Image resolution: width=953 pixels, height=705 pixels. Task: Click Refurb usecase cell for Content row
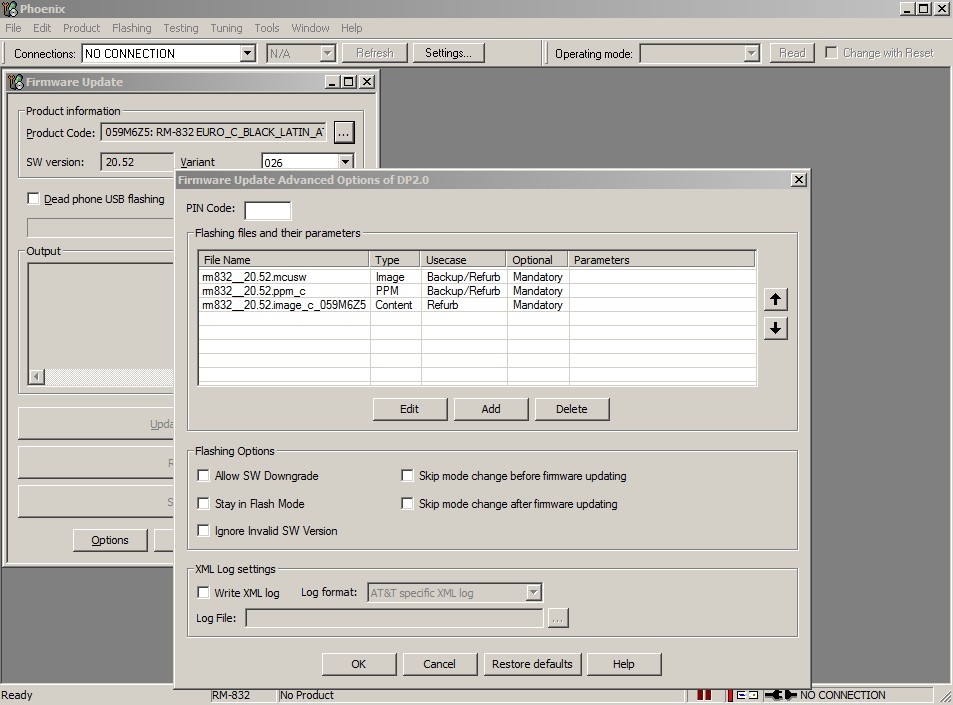pos(464,304)
